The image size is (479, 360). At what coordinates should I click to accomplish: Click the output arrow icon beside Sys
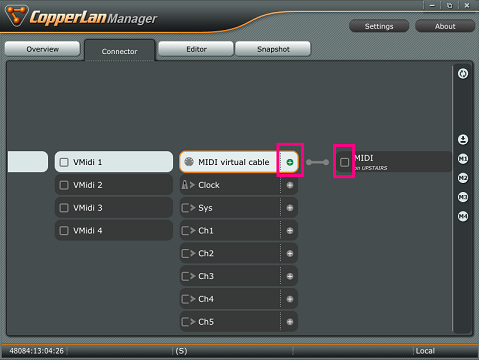[x=188, y=208]
